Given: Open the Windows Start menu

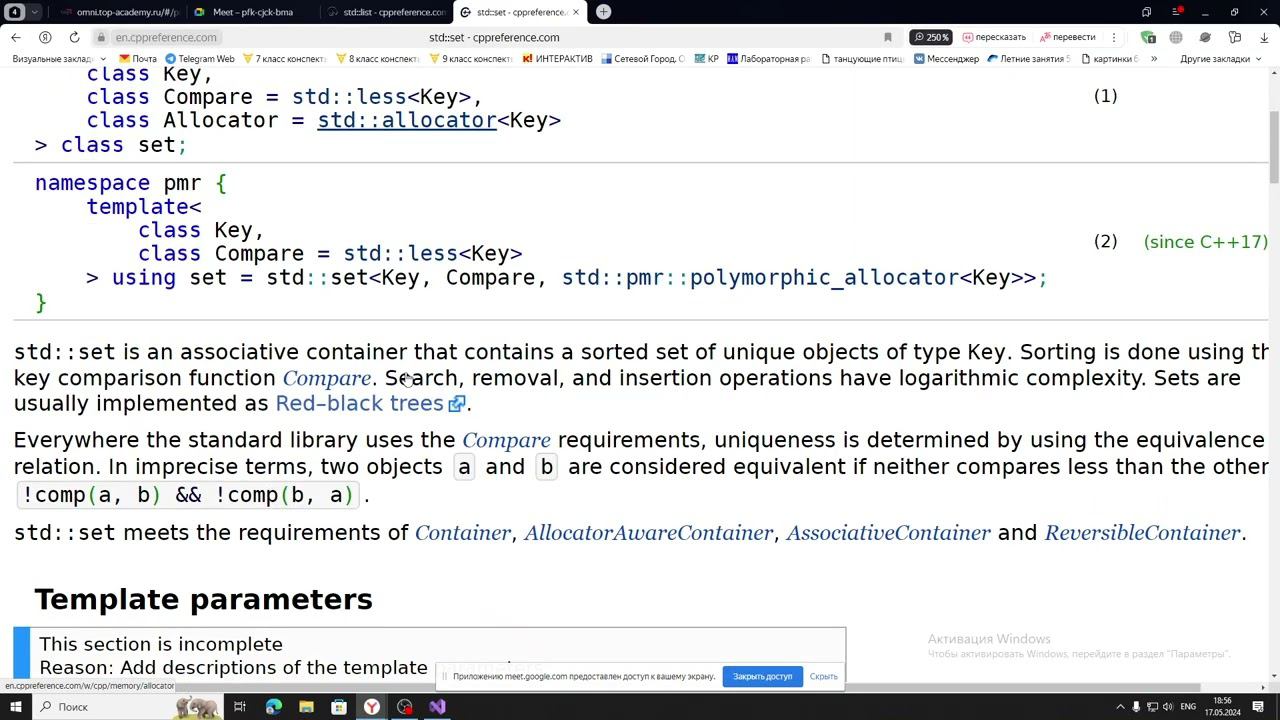Looking at the screenshot, I should (x=16, y=707).
